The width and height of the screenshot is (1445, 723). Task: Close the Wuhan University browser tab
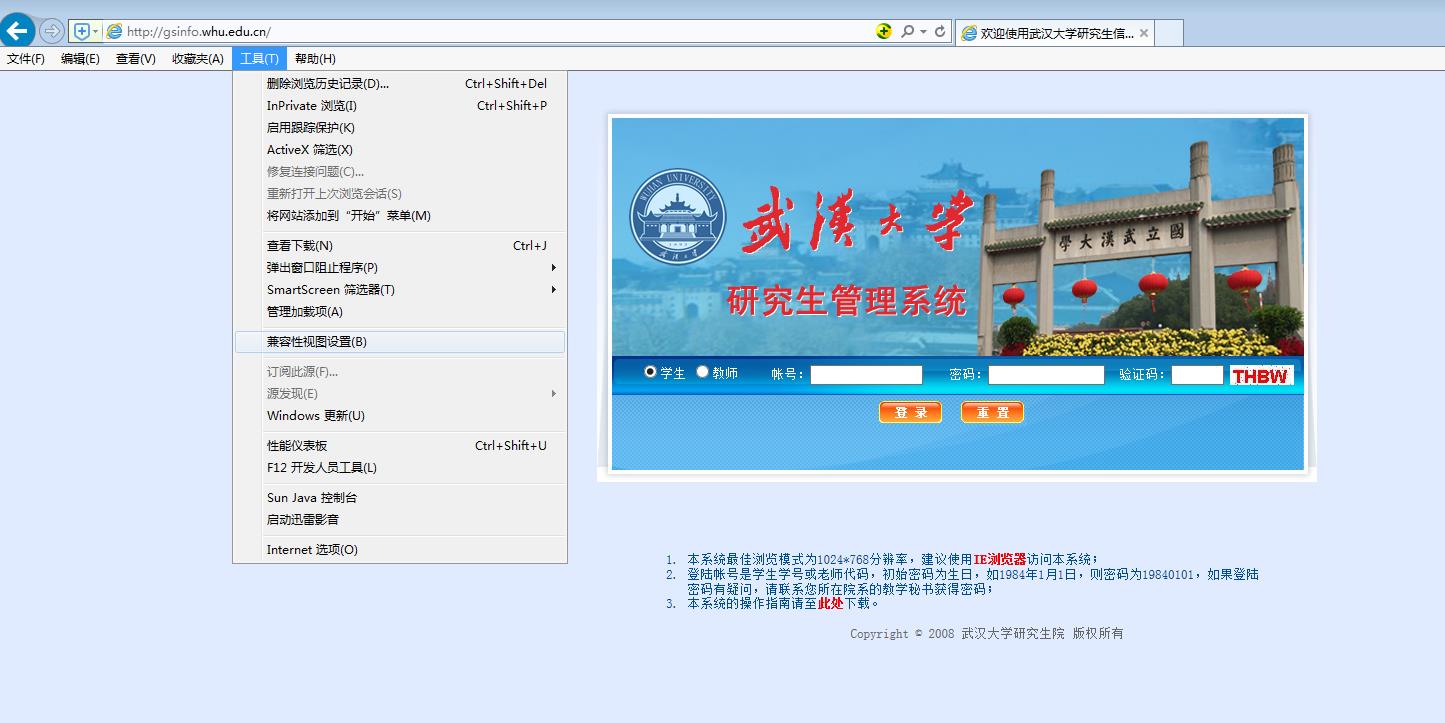click(1144, 33)
